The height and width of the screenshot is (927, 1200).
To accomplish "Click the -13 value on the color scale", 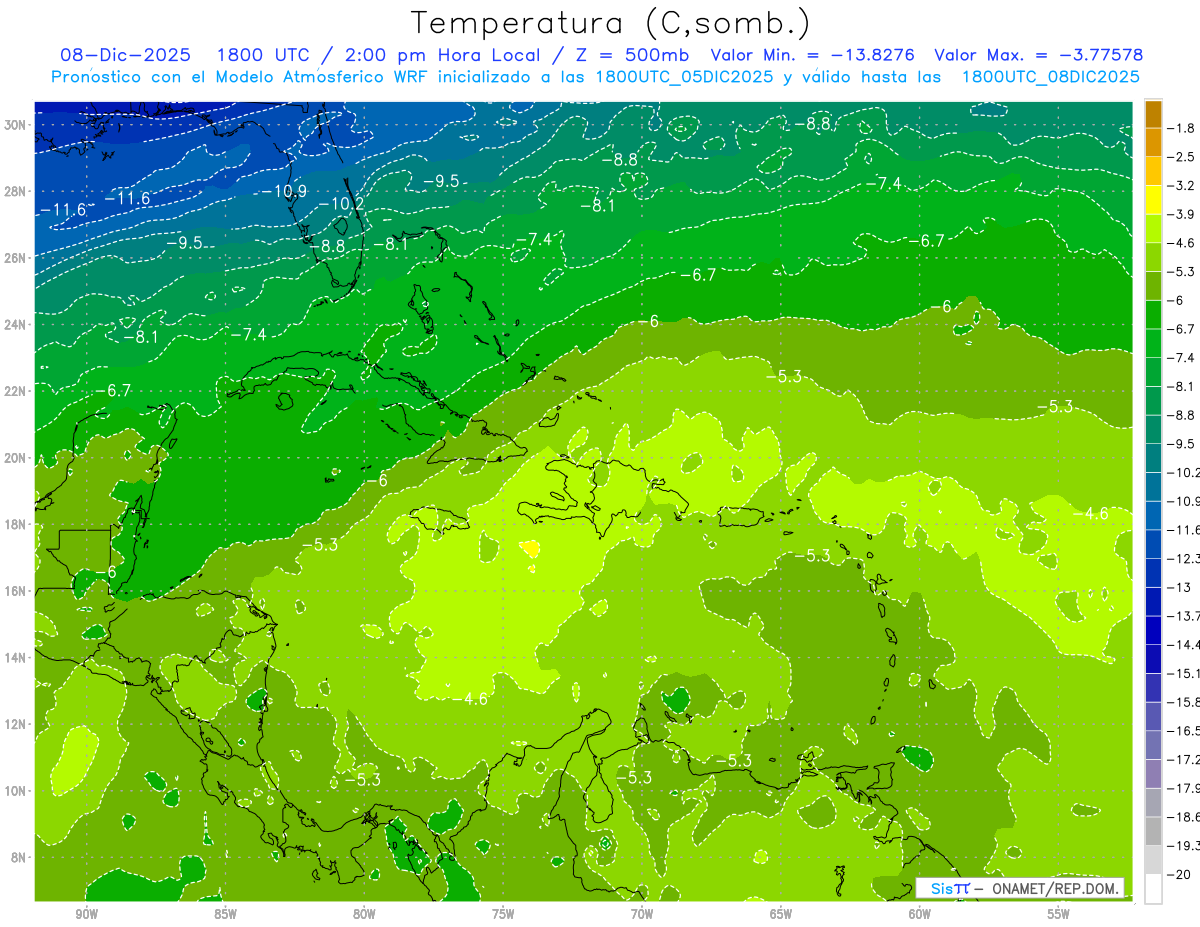I will tap(1178, 587).
